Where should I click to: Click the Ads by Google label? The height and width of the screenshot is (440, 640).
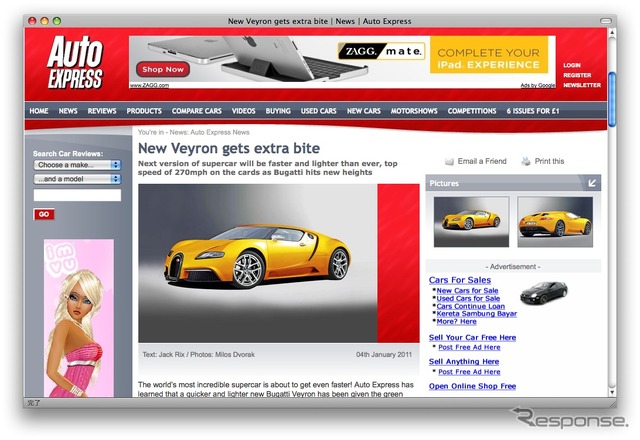click(x=538, y=85)
